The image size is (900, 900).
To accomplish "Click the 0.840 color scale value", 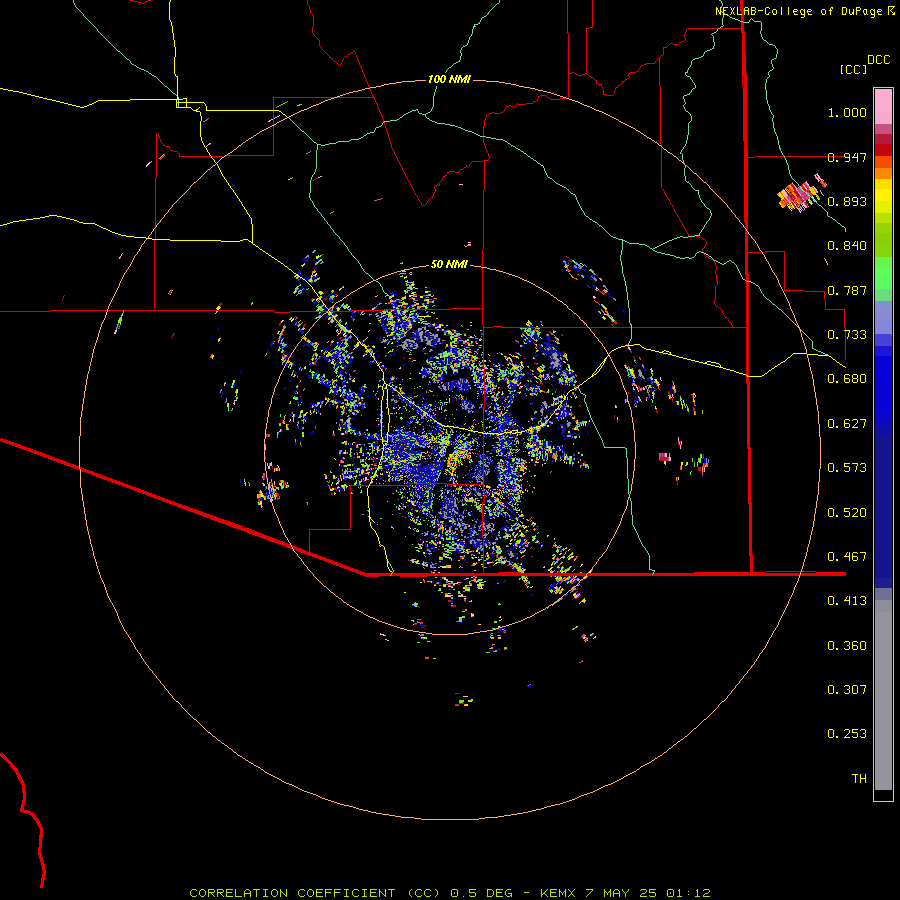I will coord(847,246).
